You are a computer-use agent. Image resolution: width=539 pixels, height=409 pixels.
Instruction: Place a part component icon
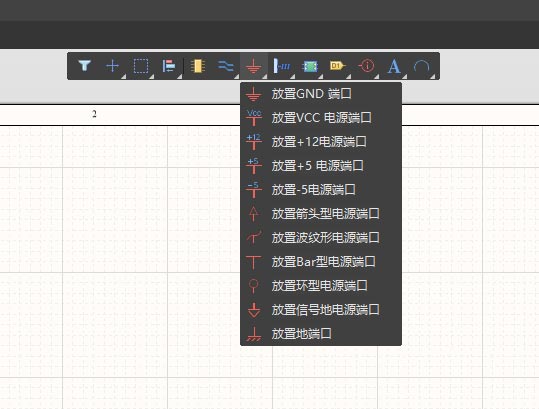pyautogui.click(x=198, y=66)
